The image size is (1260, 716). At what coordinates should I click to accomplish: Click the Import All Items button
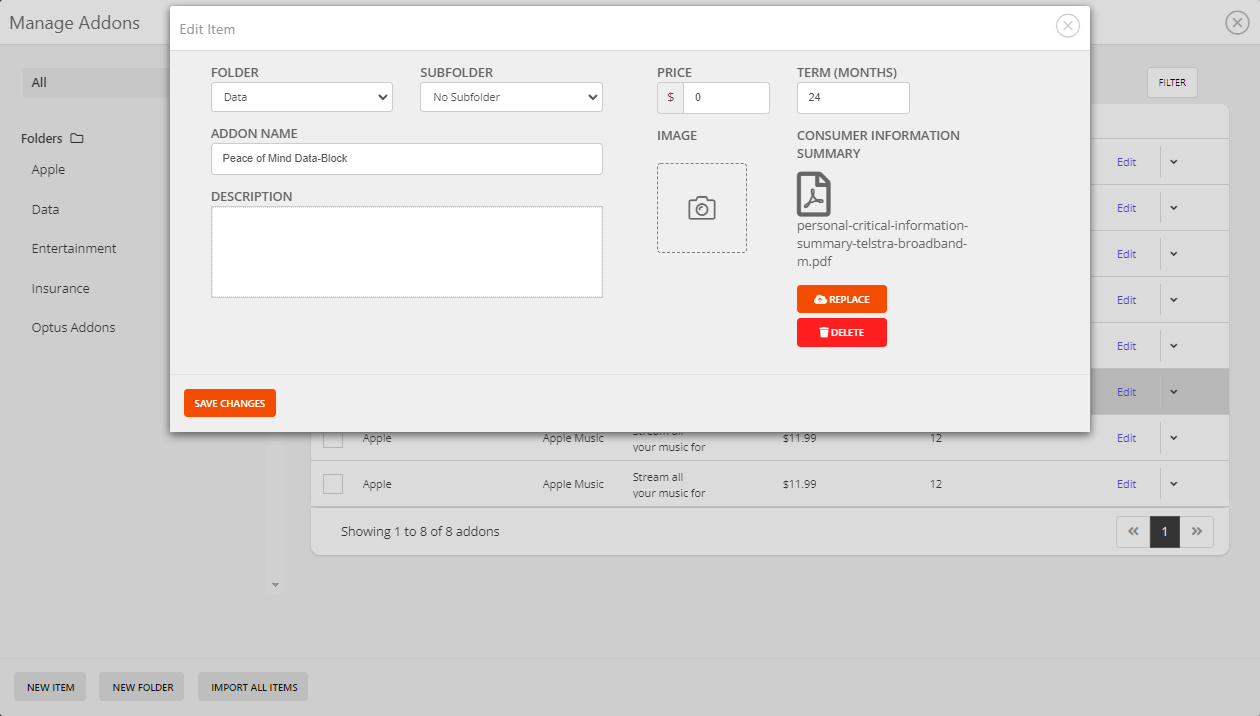[254, 687]
